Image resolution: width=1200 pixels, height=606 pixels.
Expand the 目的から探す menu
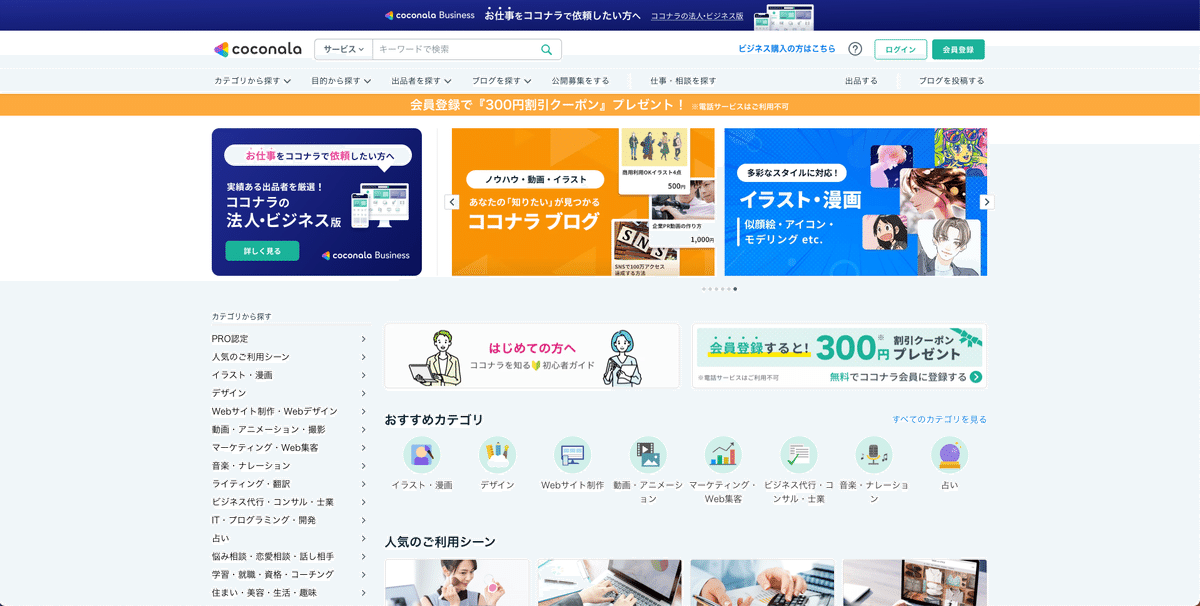click(x=341, y=81)
